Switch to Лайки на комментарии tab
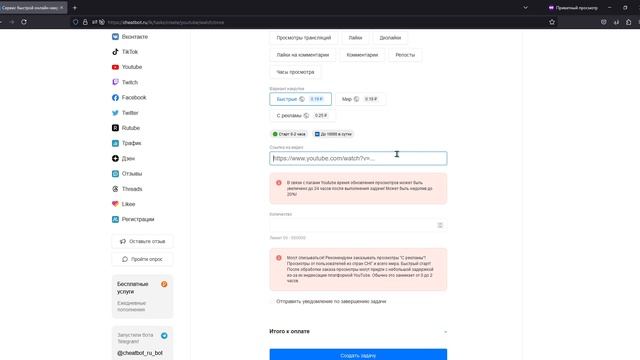Image resolution: width=640 pixels, height=360 pixels. 303,55
